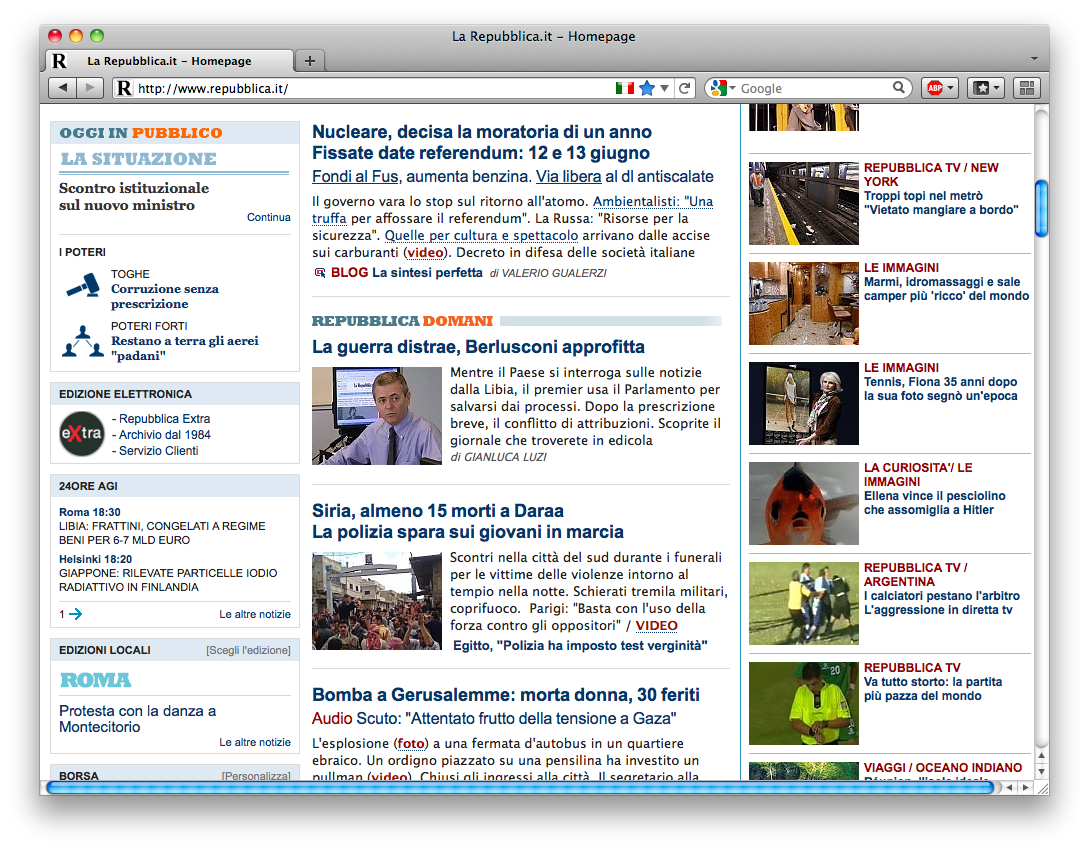Click the Repubblica Extra round logo

81,434
